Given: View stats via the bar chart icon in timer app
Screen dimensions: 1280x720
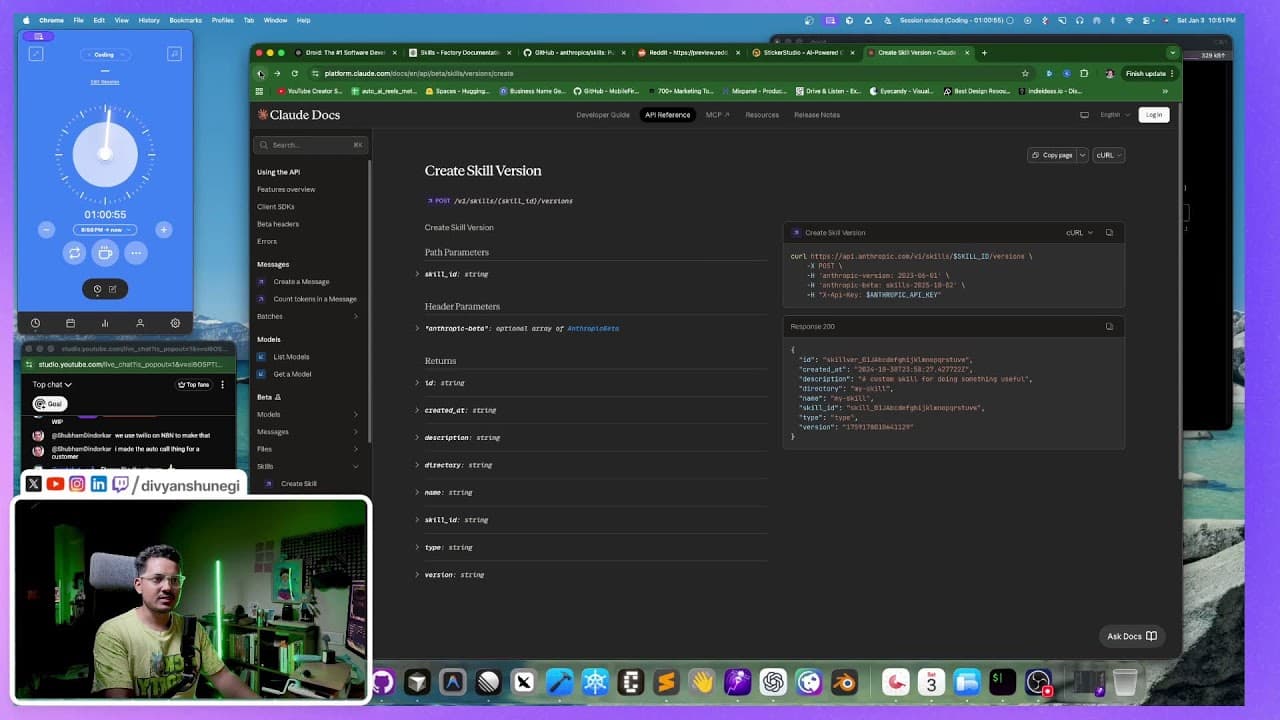Looking at the screenshot, I should pyautogui.click(x=105, y=322).
